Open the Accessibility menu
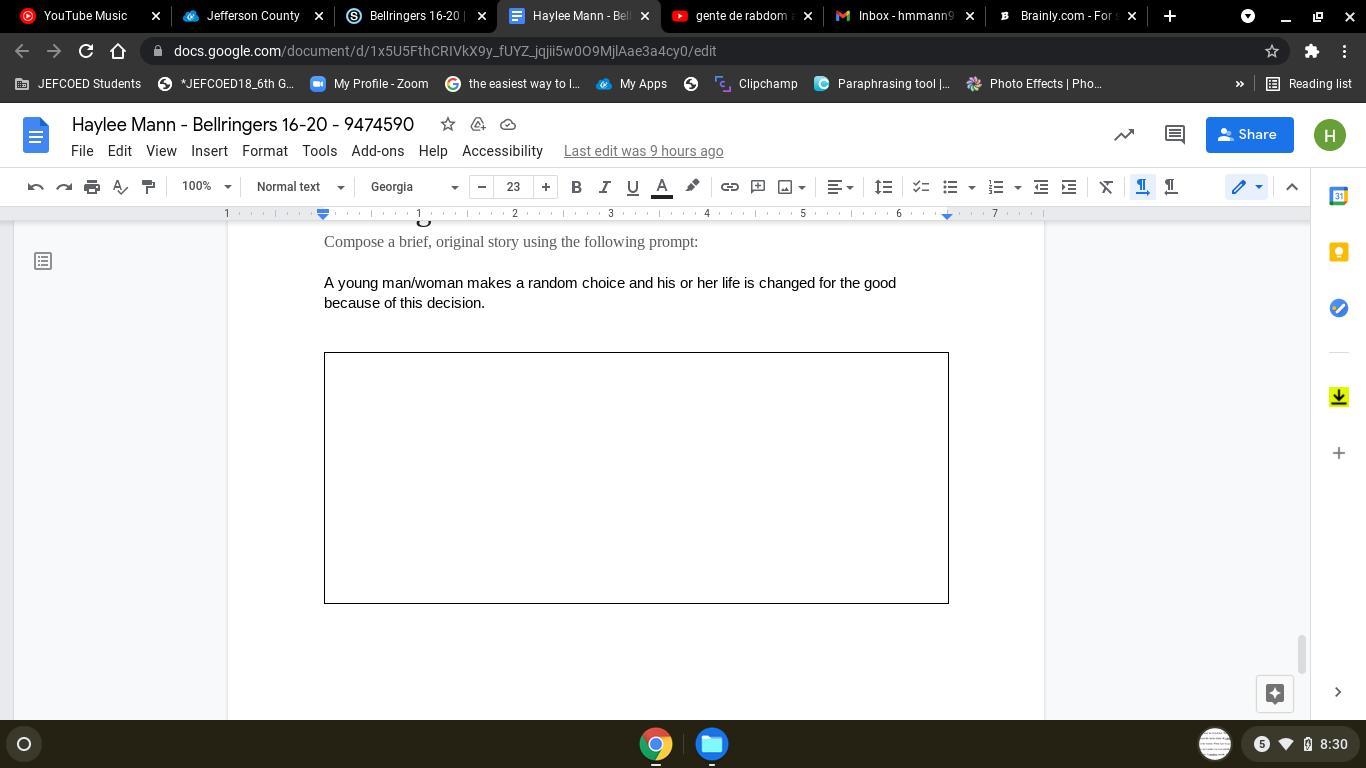The width and height of the screenshot is (1366, 768). coord(502,151)
